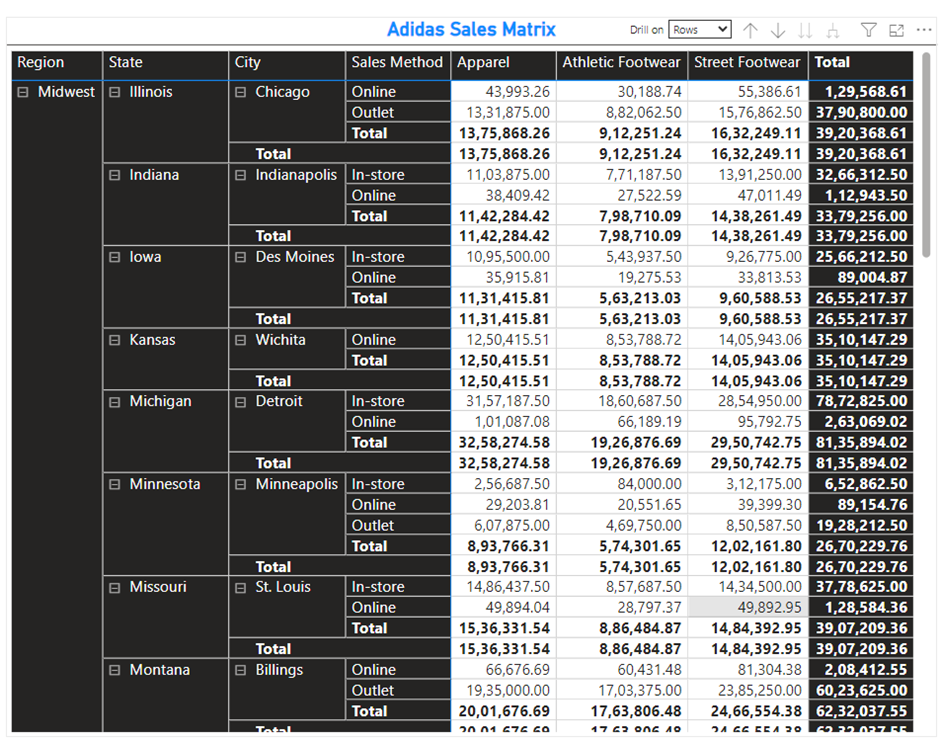Collapse the Illinois state row

coord(115,92)
